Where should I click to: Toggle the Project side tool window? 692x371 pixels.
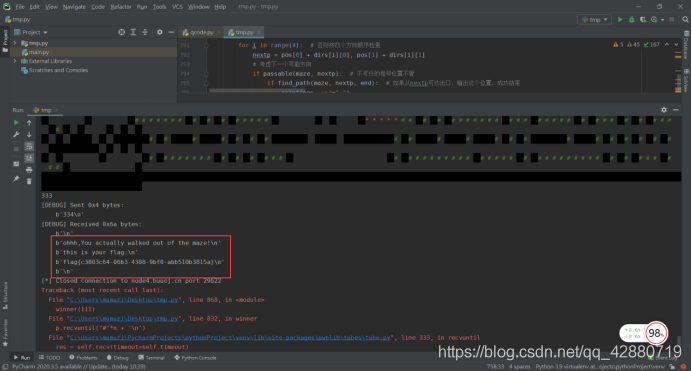point(5,41)
